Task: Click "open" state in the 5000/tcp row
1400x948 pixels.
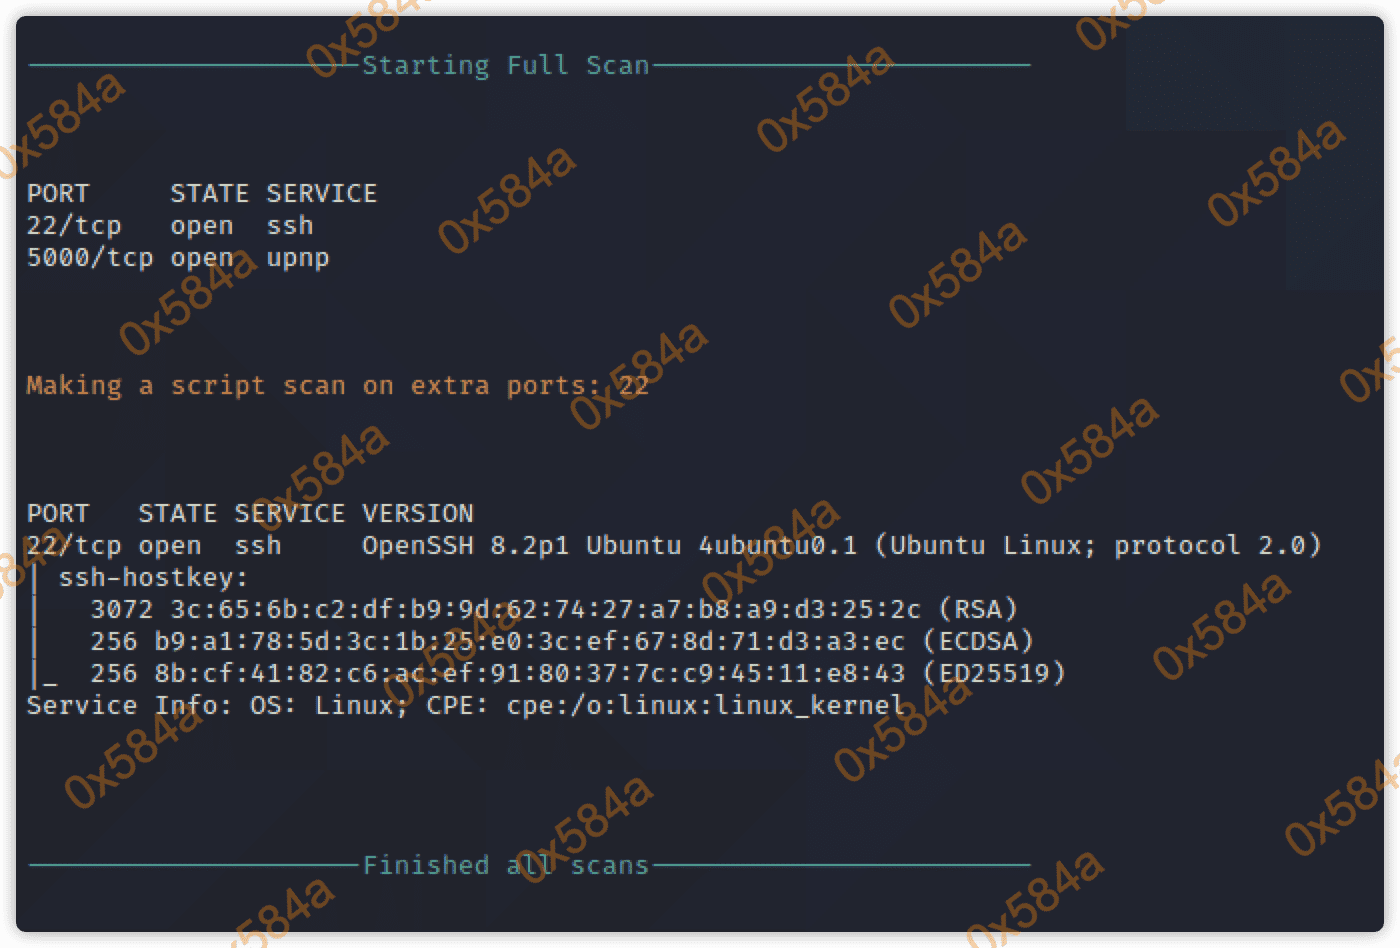Action: (201, 258)
